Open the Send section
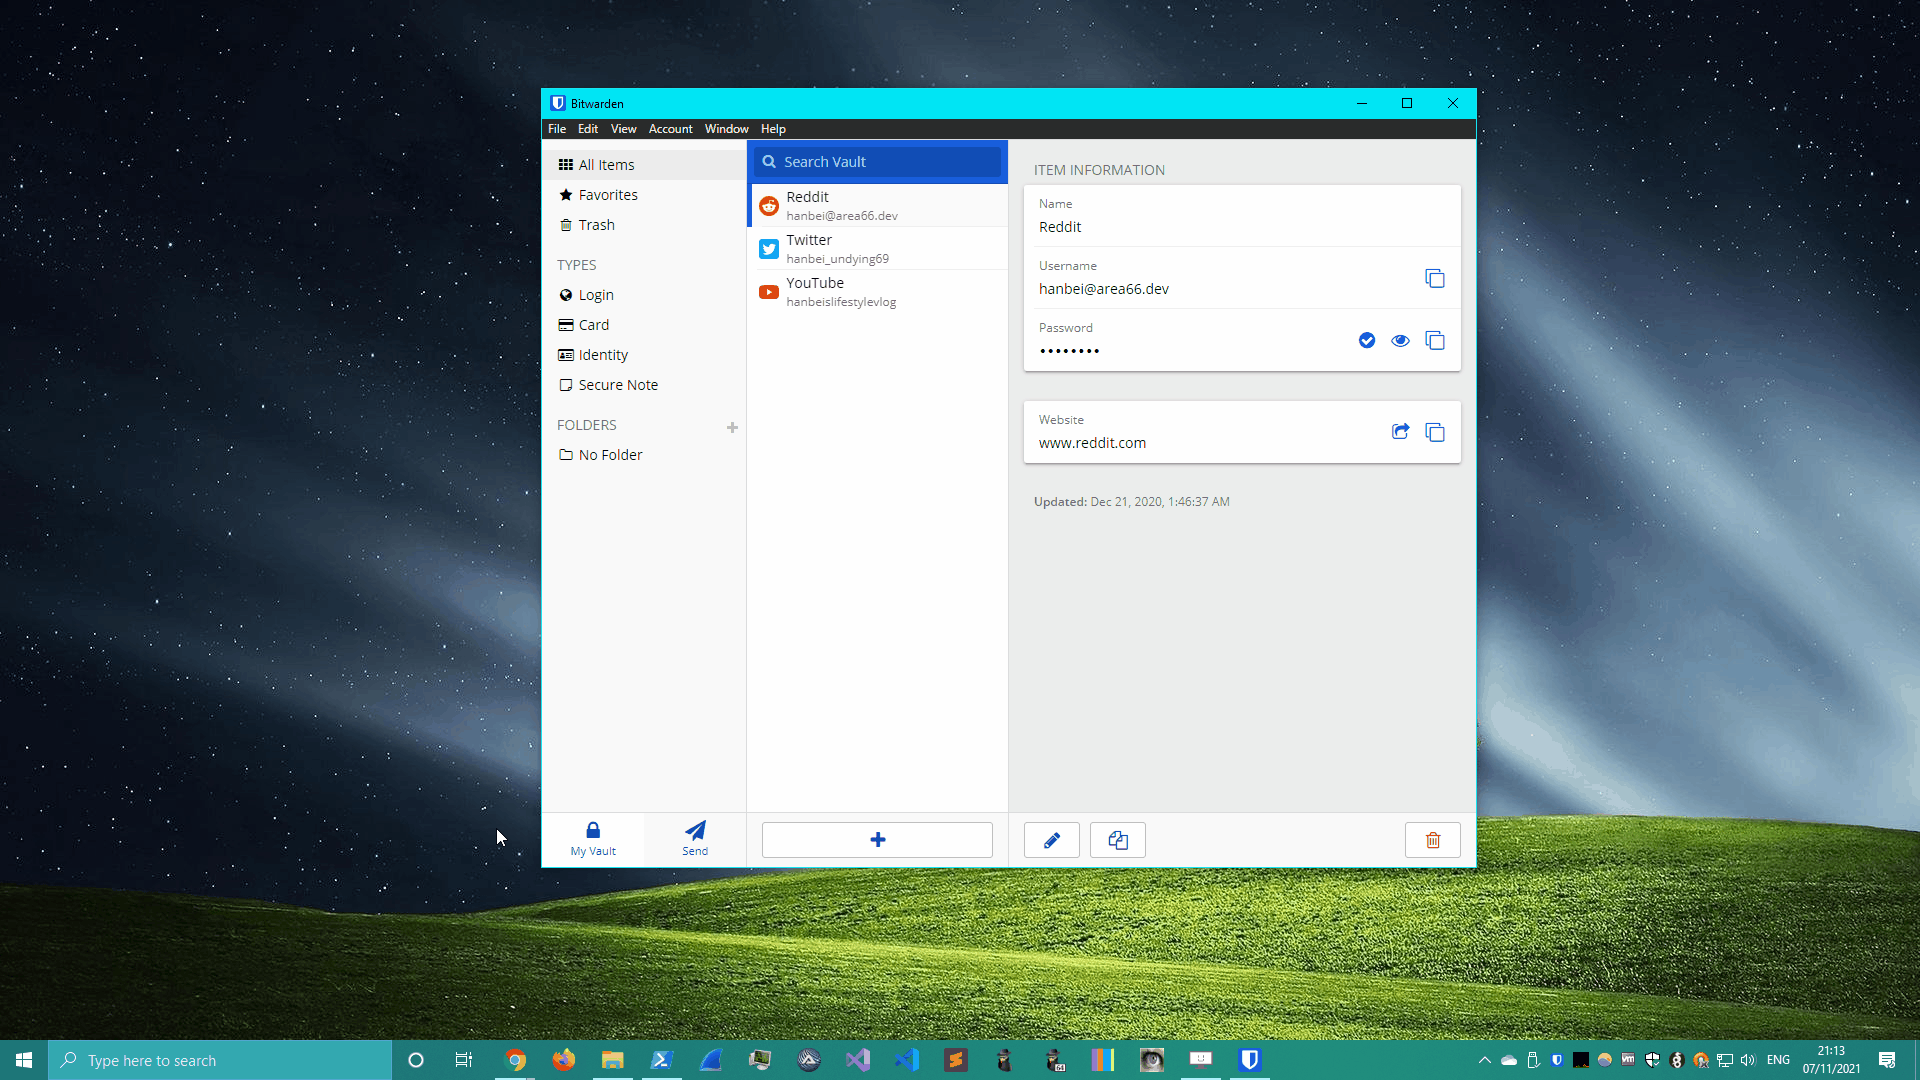 pos(695,838)
